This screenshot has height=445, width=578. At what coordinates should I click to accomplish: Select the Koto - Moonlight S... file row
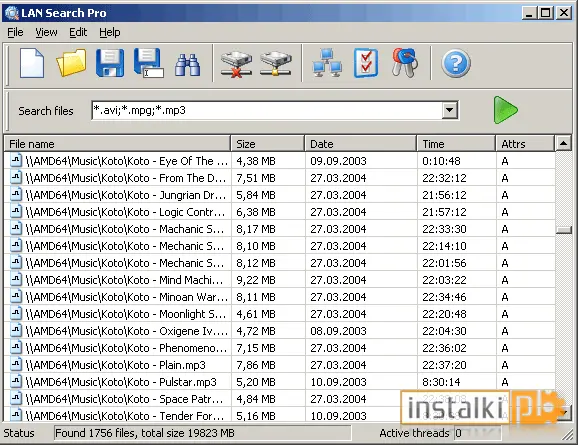click(279, 313)
